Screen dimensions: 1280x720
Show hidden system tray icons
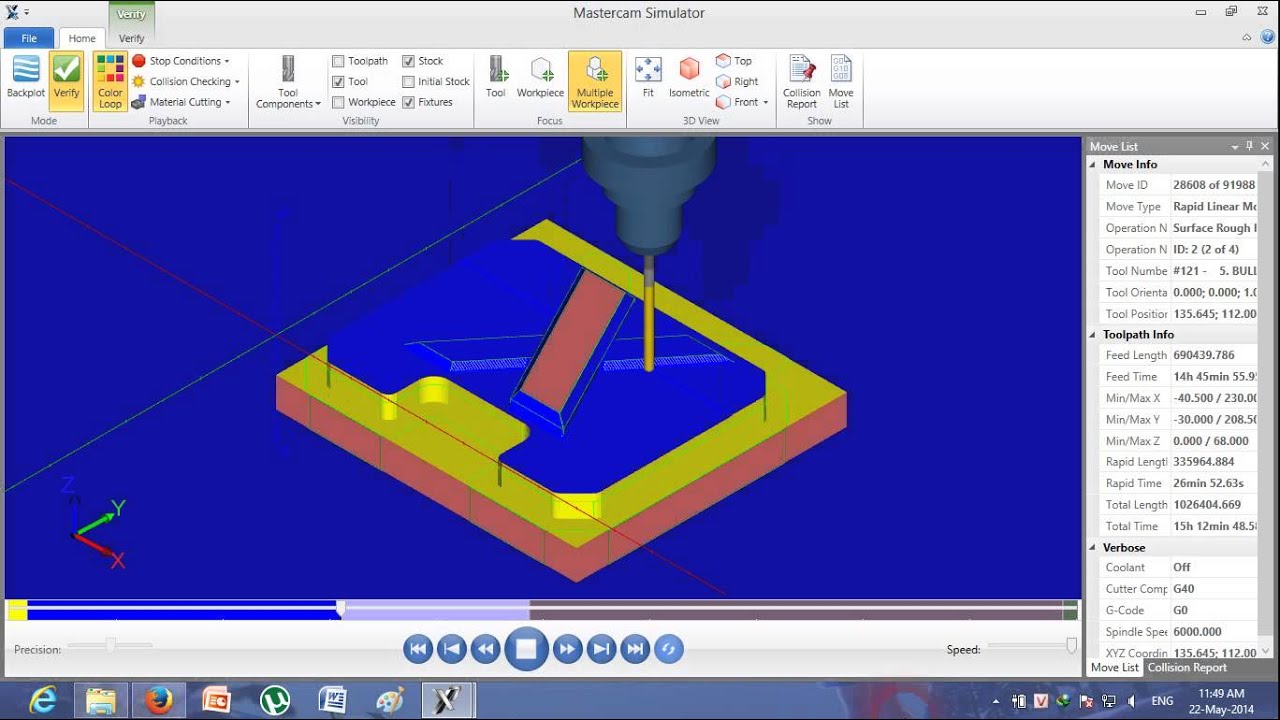point(996,702)
